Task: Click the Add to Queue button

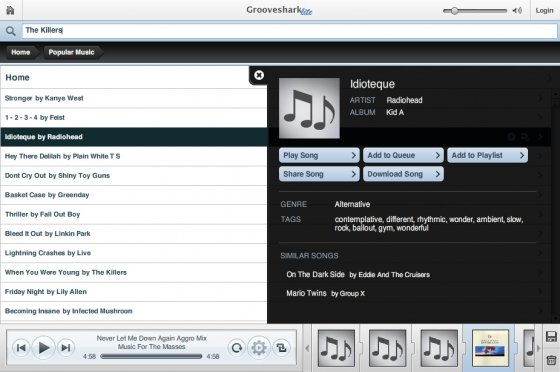Action: click(x=403, y=155)
